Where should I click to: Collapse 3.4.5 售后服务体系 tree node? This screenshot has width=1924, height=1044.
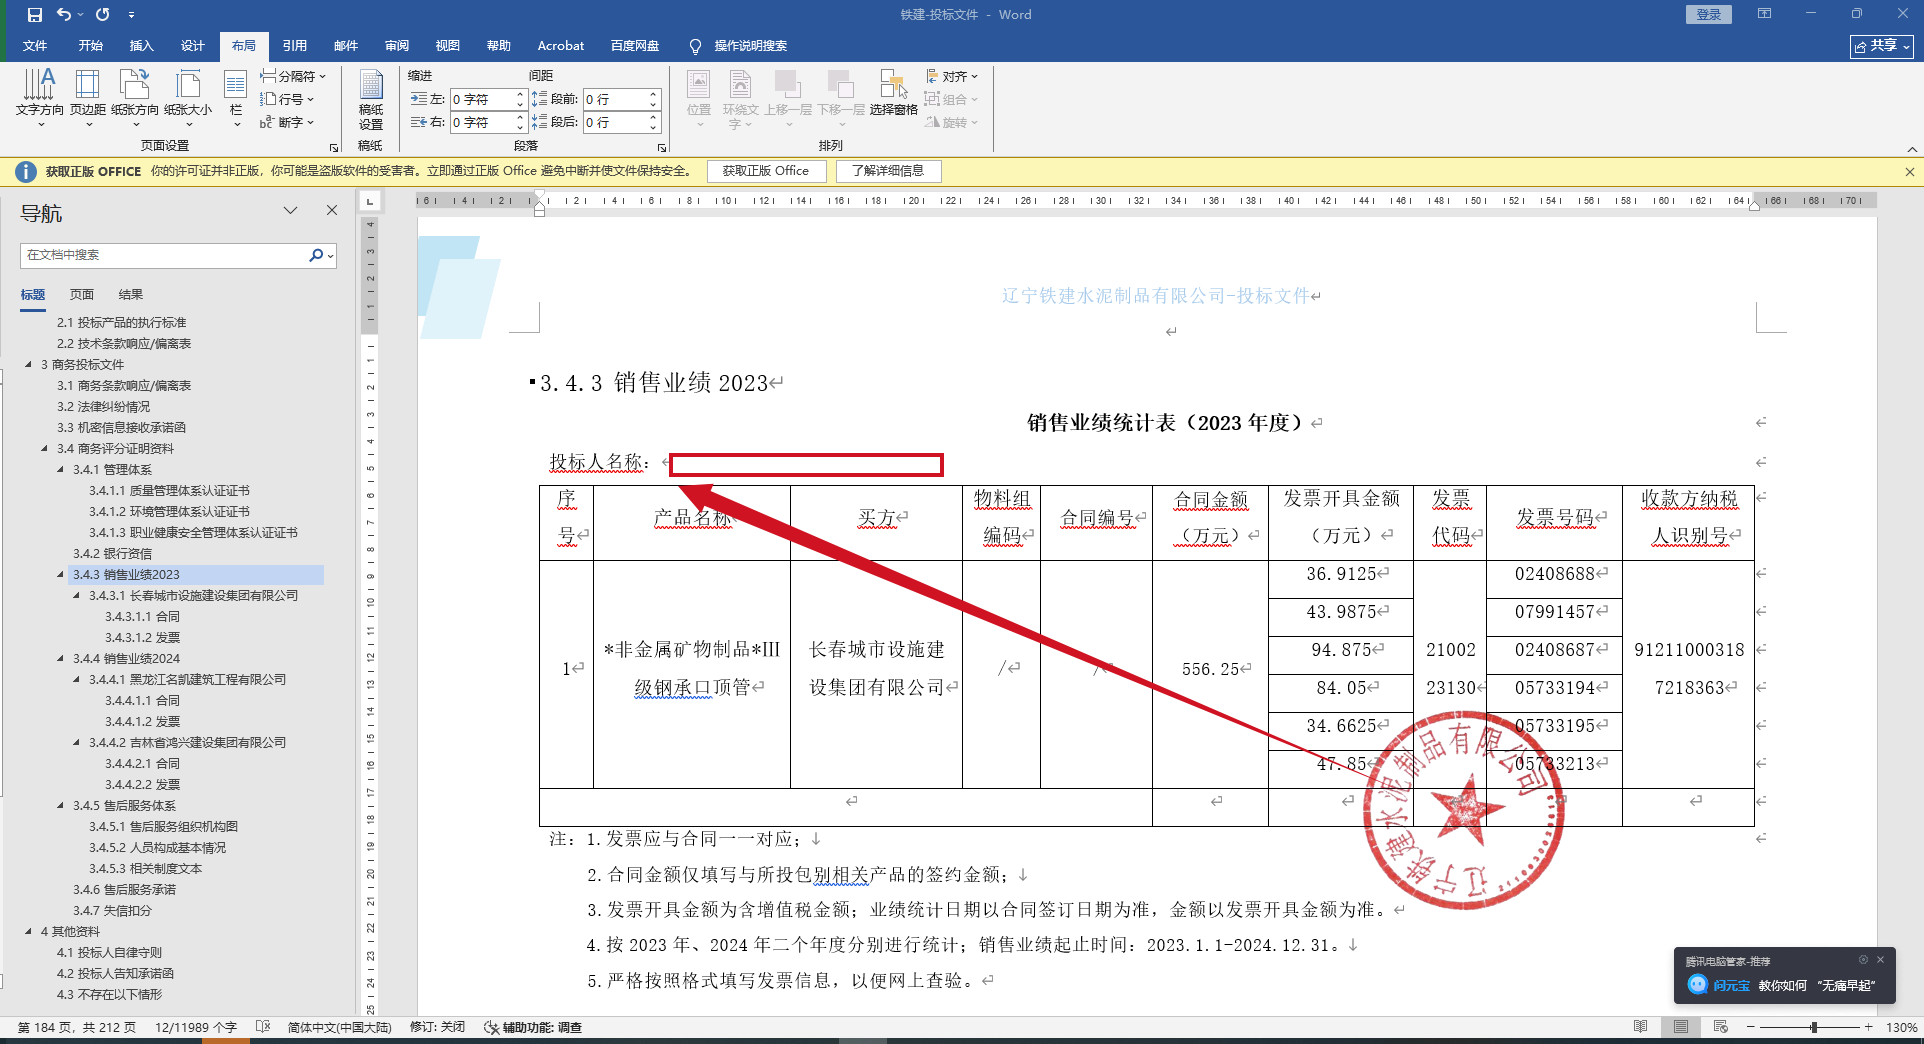tap(61, 806)
